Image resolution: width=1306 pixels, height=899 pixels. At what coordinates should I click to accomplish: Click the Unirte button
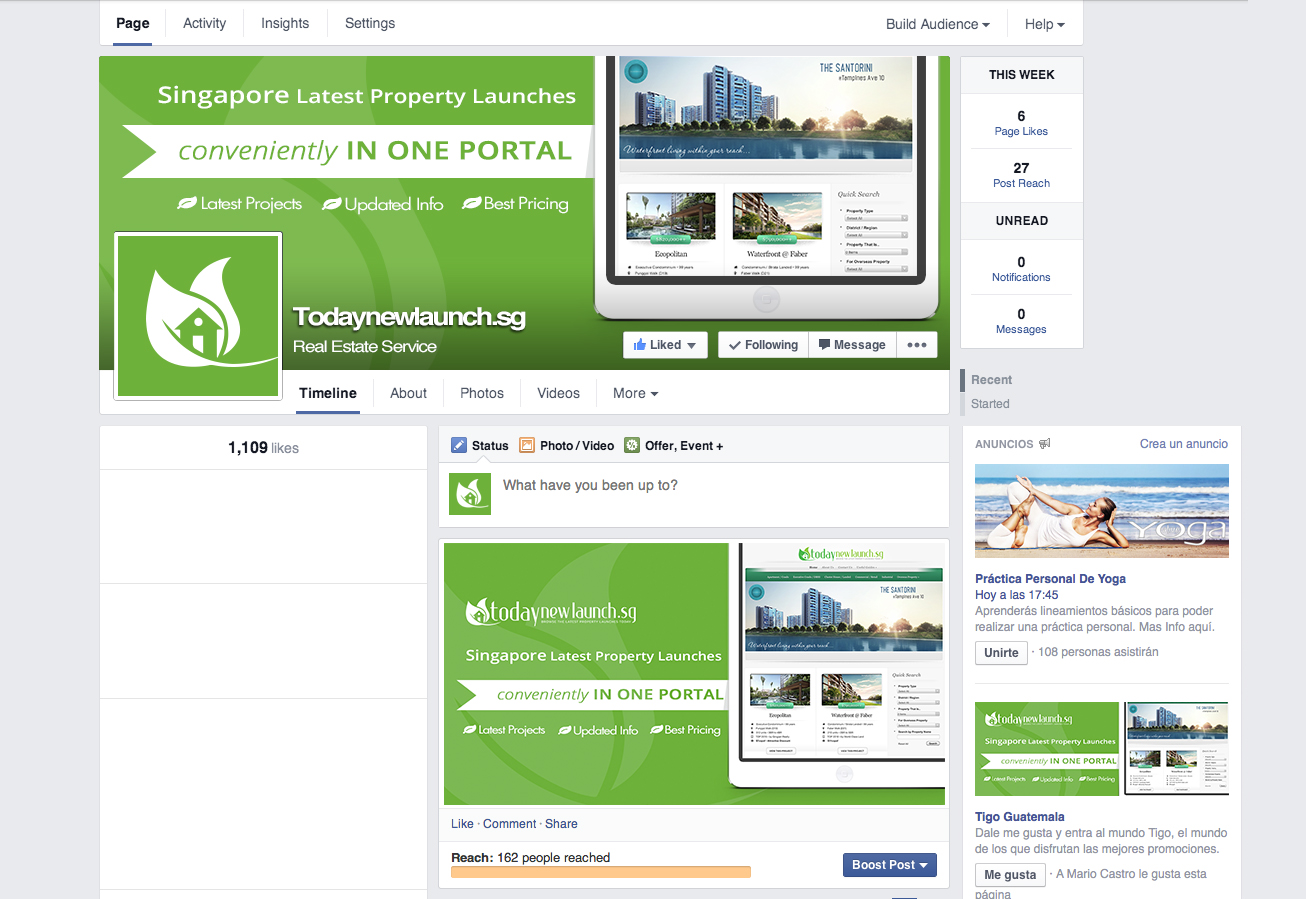point(1001,653)
